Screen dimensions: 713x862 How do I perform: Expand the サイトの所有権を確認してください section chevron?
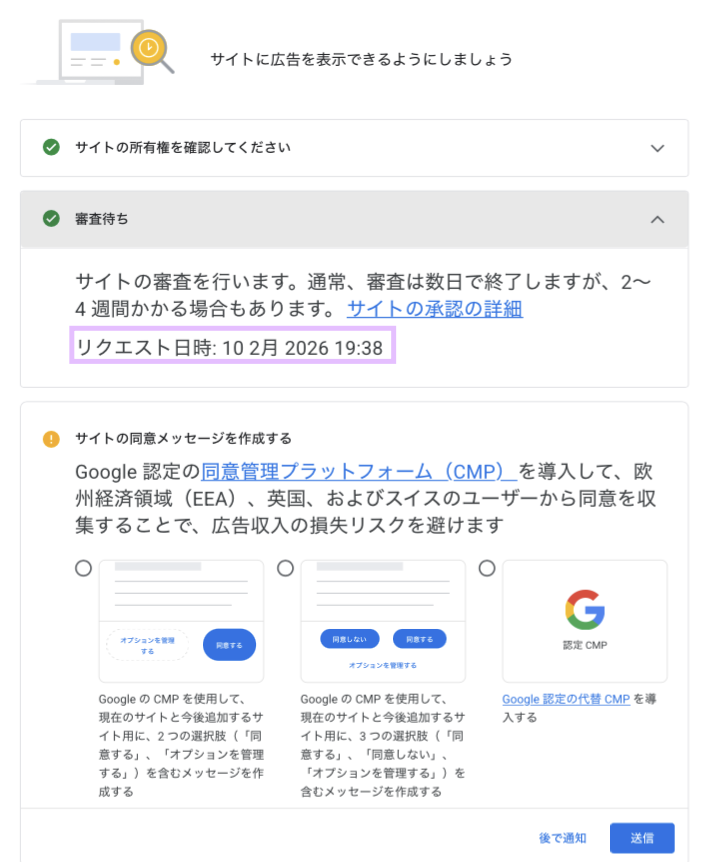coord(657,148)
